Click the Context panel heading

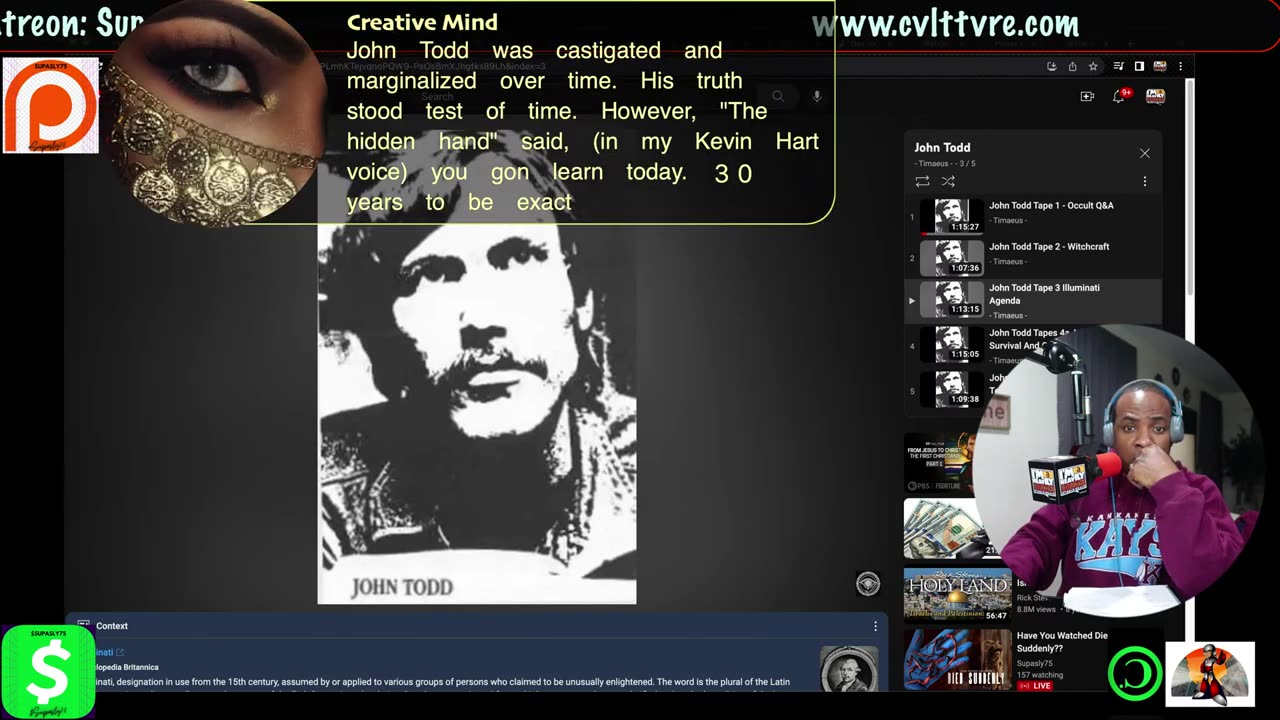pos(112,626)
